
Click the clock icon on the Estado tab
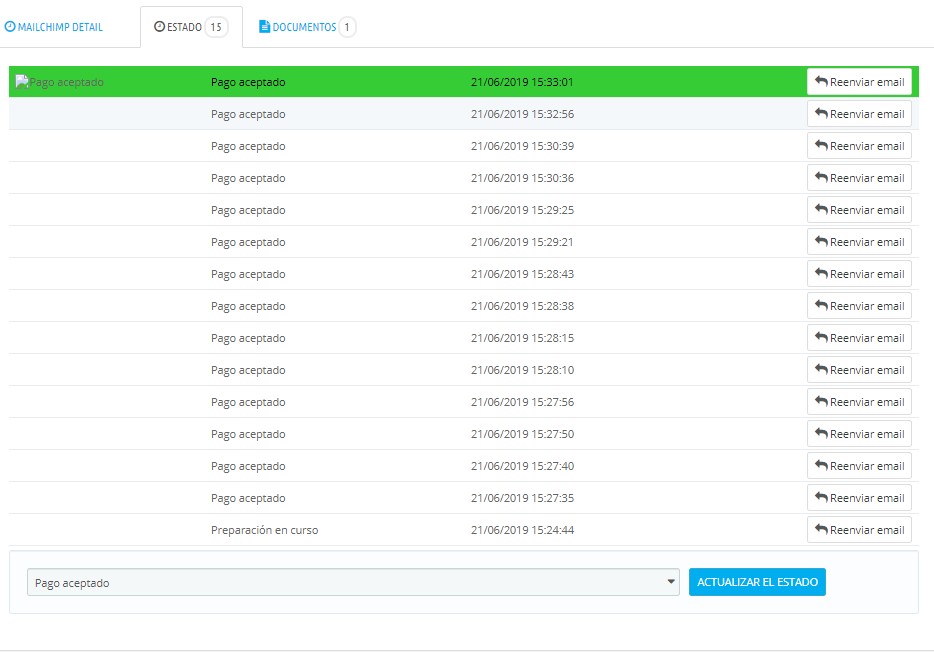point(160,27)
